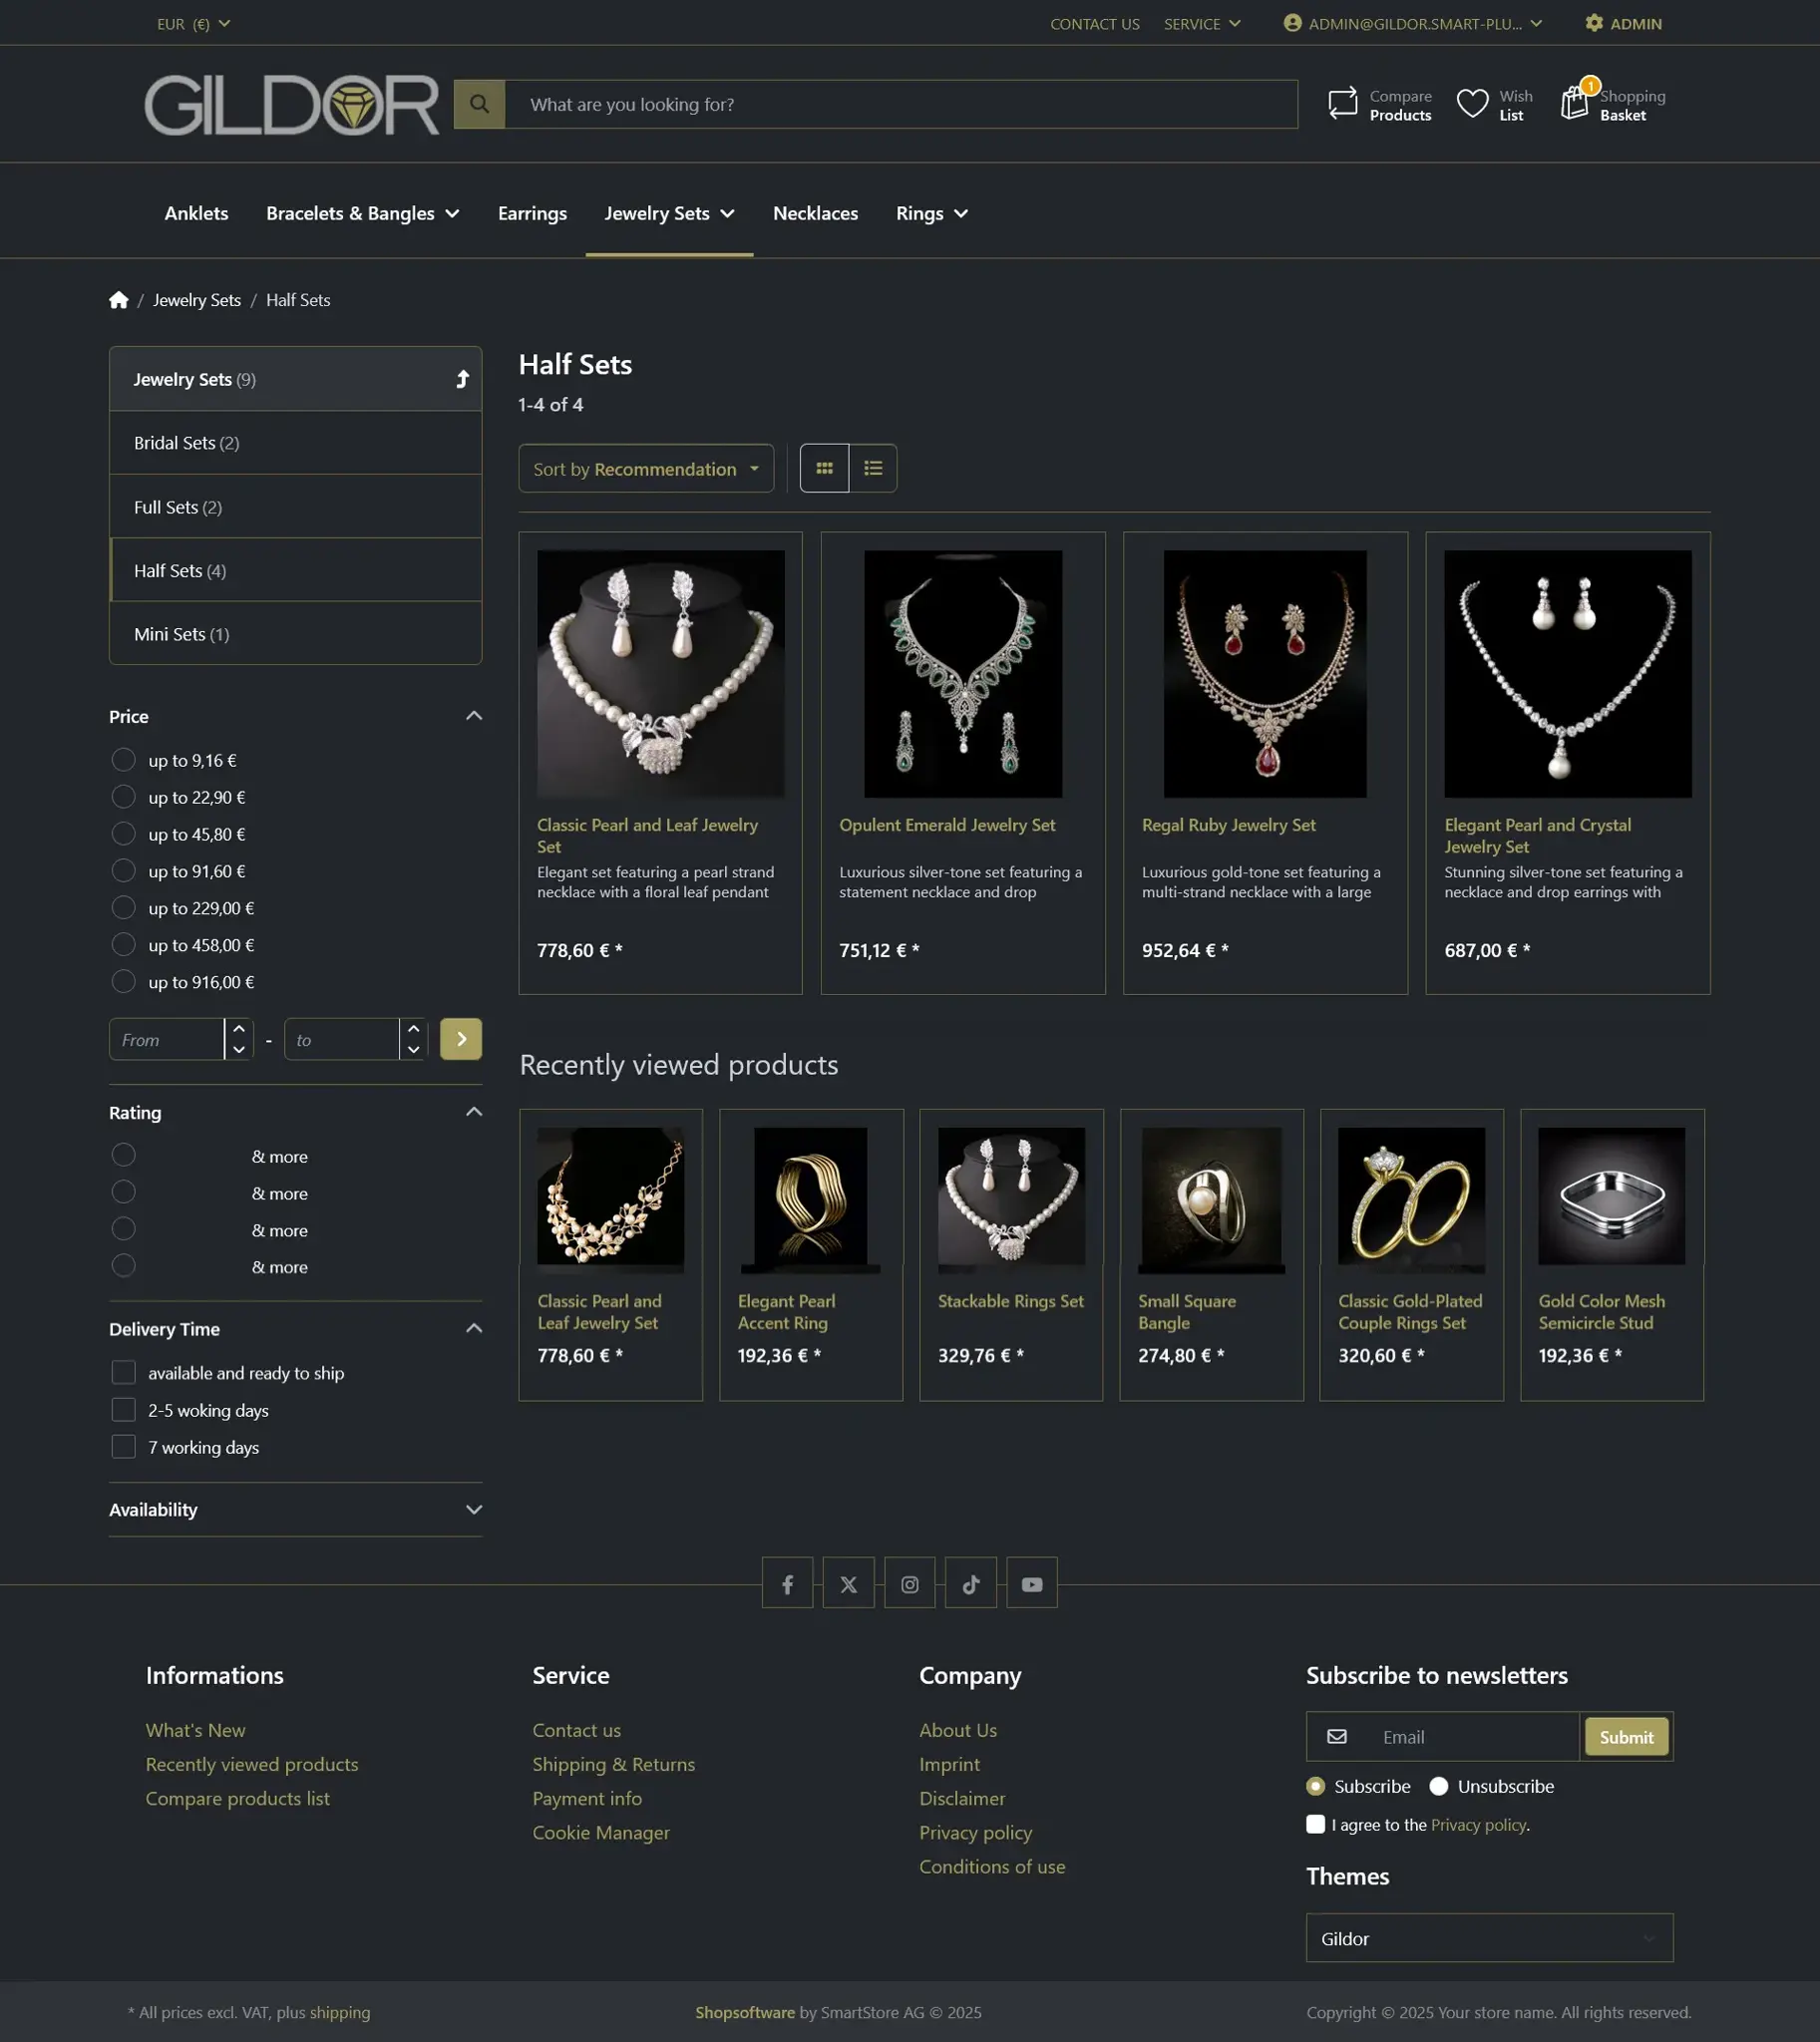Open Sort by Recommendation dropdown

tap(646, 468)
